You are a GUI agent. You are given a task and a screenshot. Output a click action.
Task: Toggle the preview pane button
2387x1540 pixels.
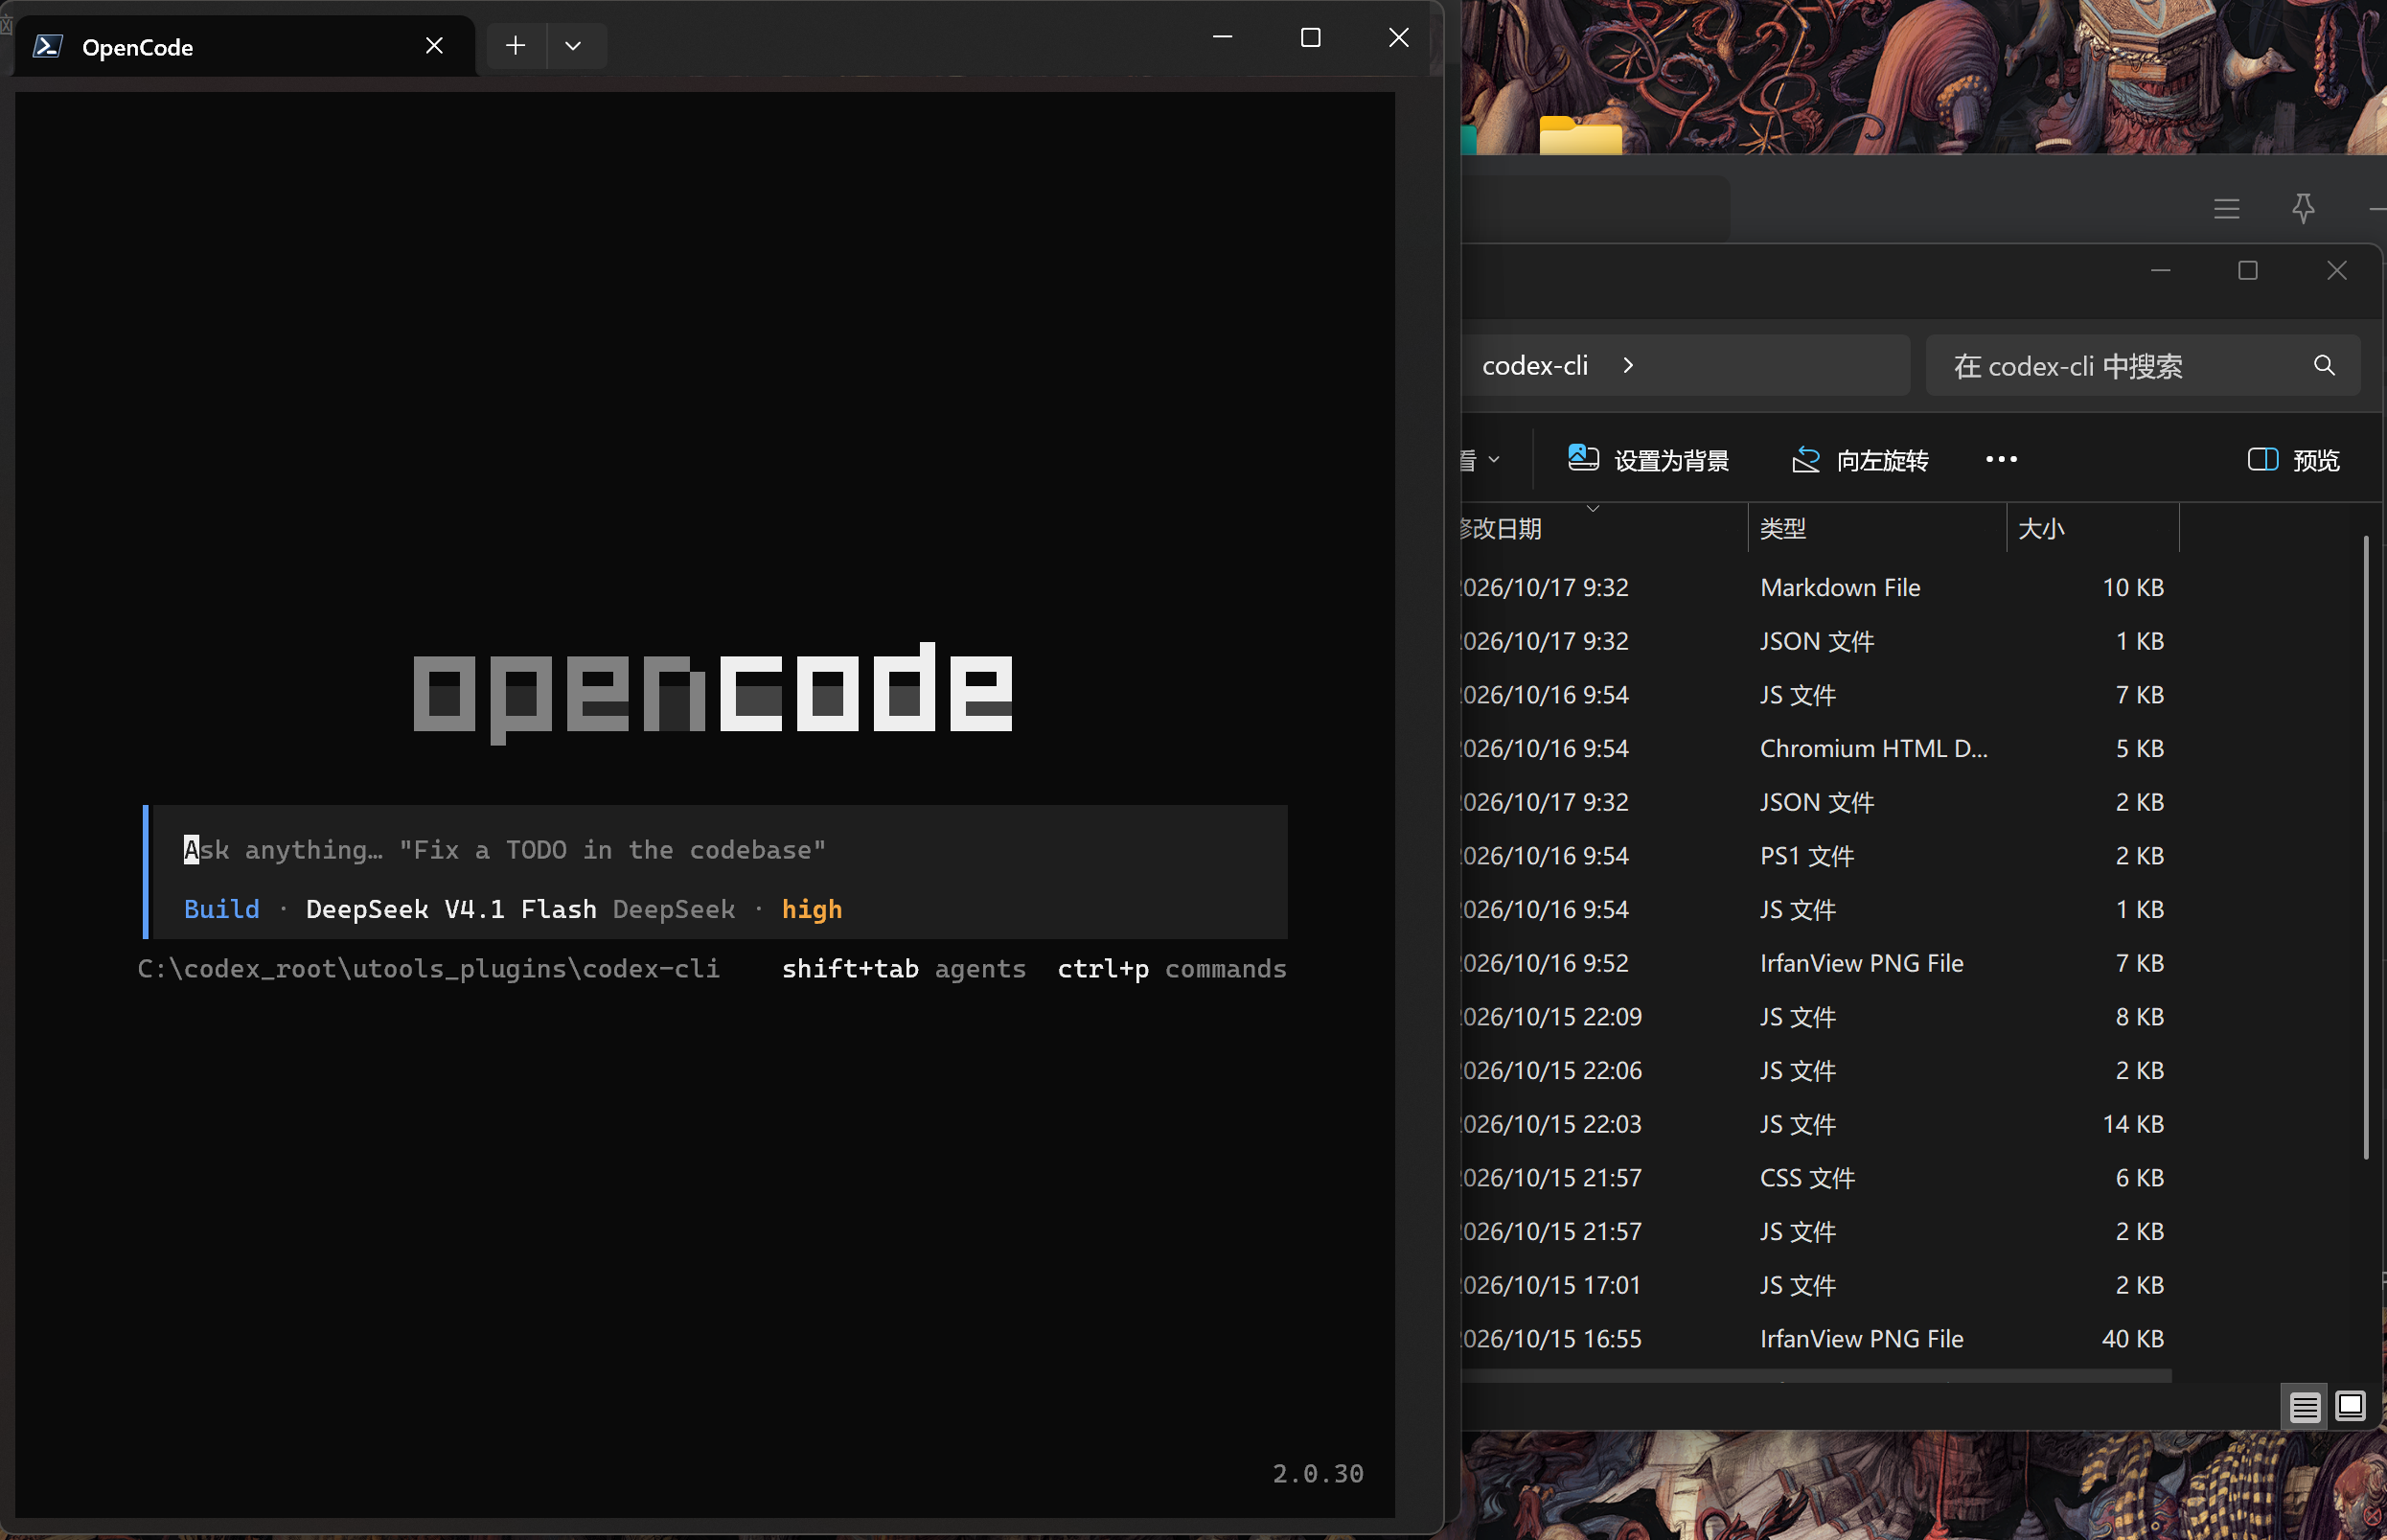coord(2294,460)
